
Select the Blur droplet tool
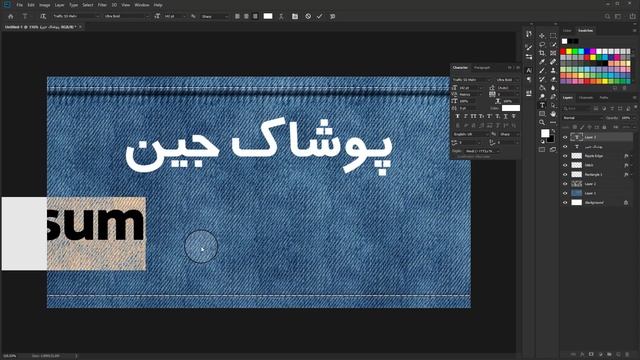pyautogui.click(x=553, y=88)
